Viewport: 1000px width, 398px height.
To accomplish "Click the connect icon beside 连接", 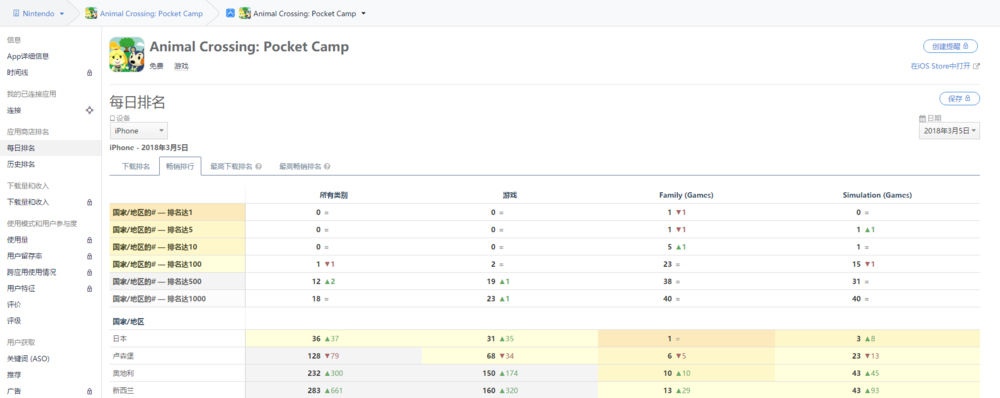I will point(89,110).
